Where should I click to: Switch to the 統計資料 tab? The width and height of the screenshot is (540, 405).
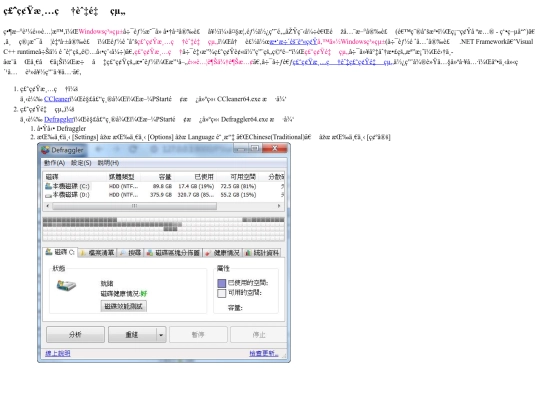point(262,253)
